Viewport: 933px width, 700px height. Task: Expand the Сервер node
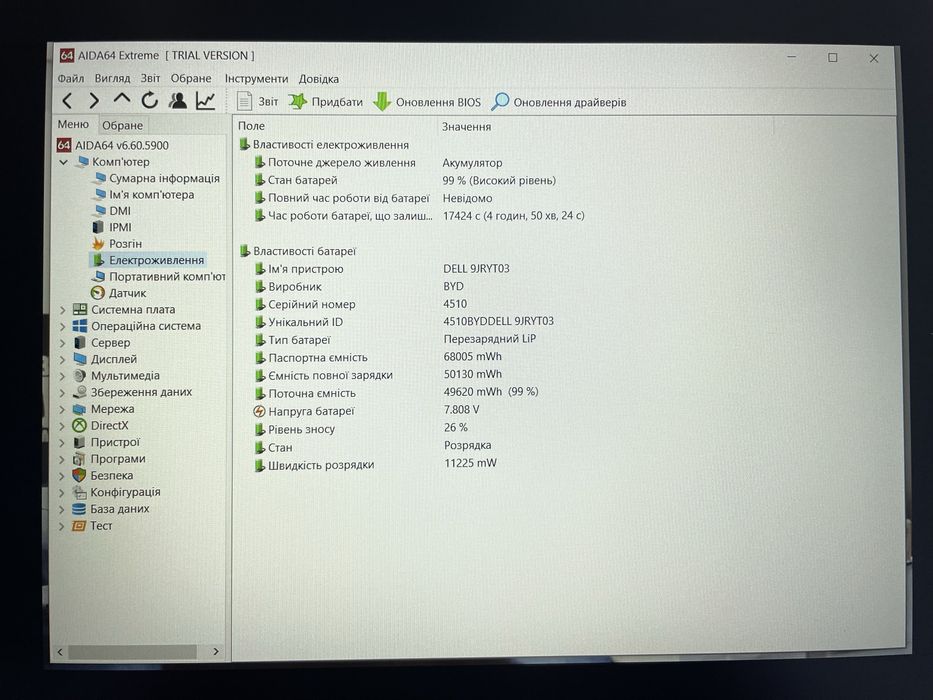pos(62,343)
